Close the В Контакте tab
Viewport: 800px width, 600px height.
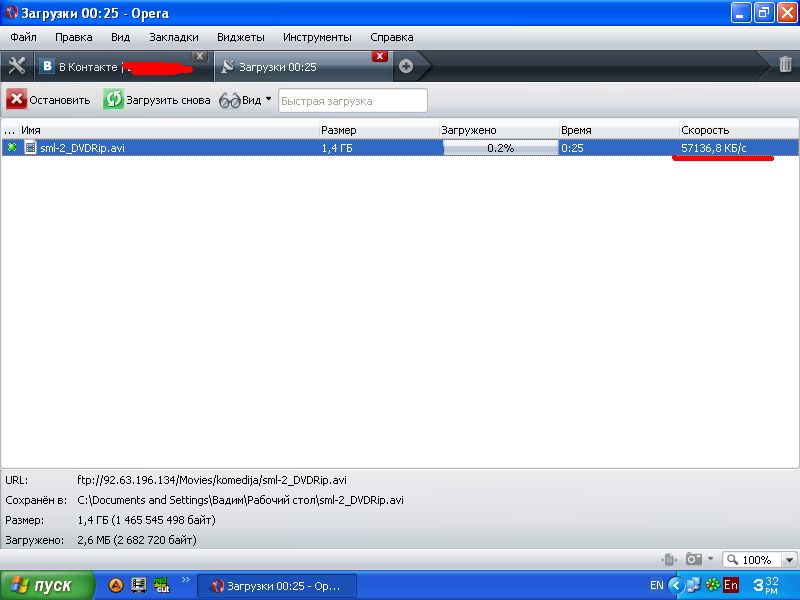200,56
